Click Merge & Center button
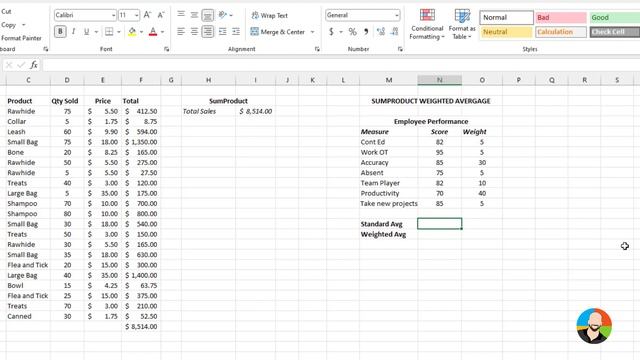This screenshot has height=360, width=640. [278, 32]
